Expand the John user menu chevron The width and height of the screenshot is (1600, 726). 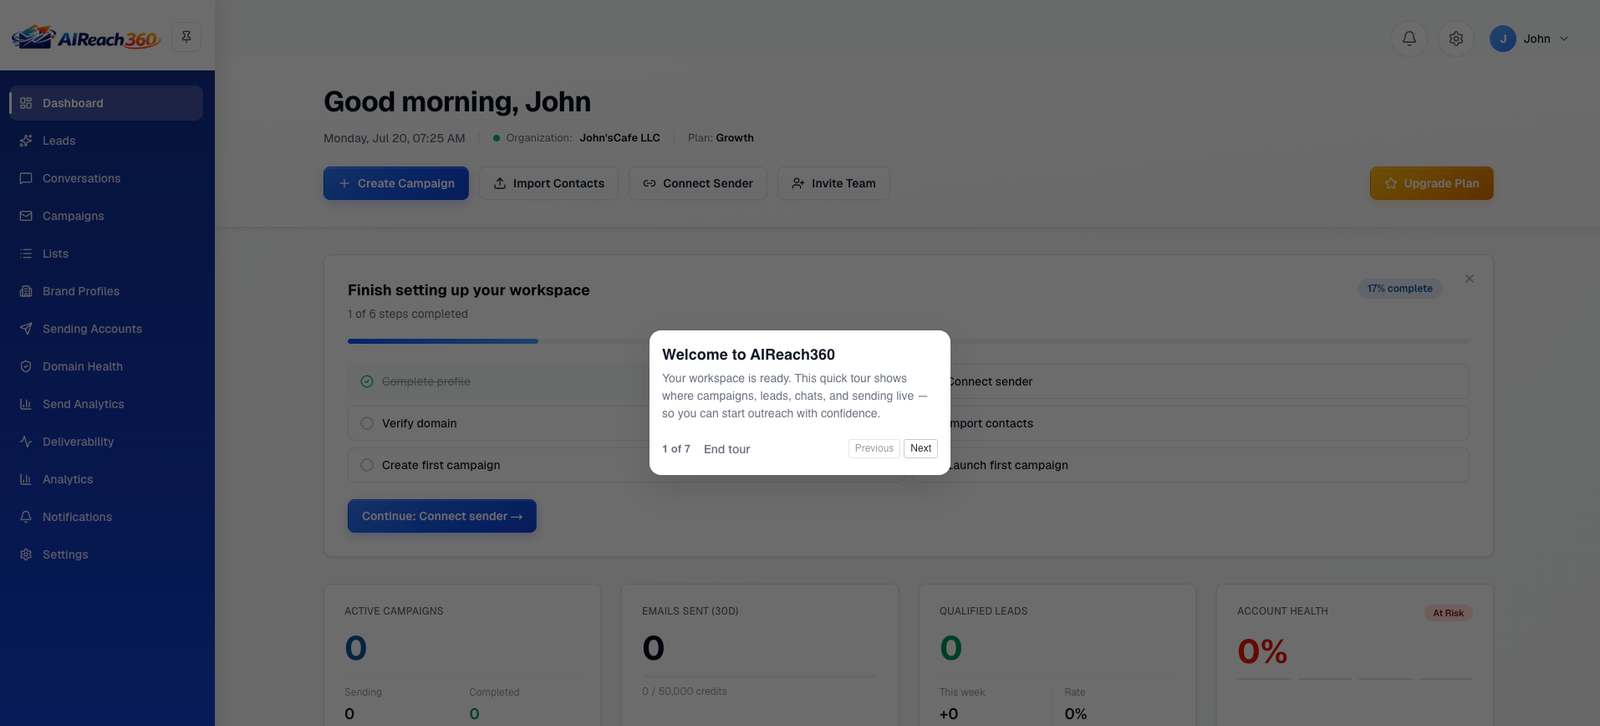(x=1564, y=39)
